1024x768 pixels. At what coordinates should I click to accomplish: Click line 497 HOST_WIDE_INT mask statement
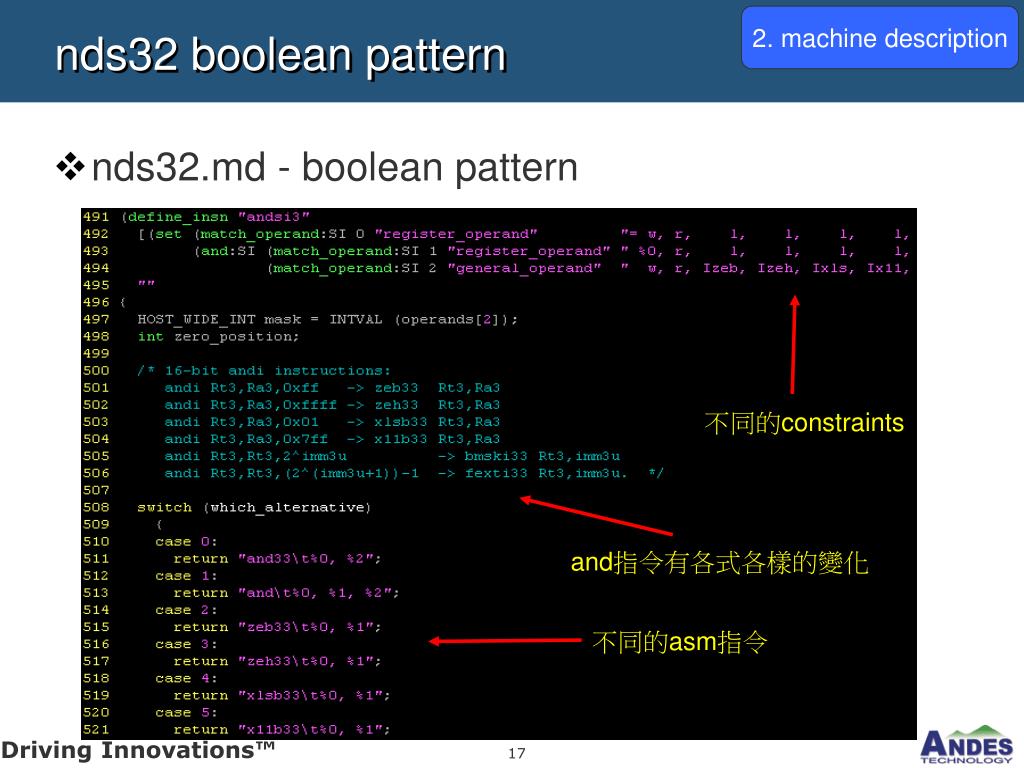[x=327, y=319]
